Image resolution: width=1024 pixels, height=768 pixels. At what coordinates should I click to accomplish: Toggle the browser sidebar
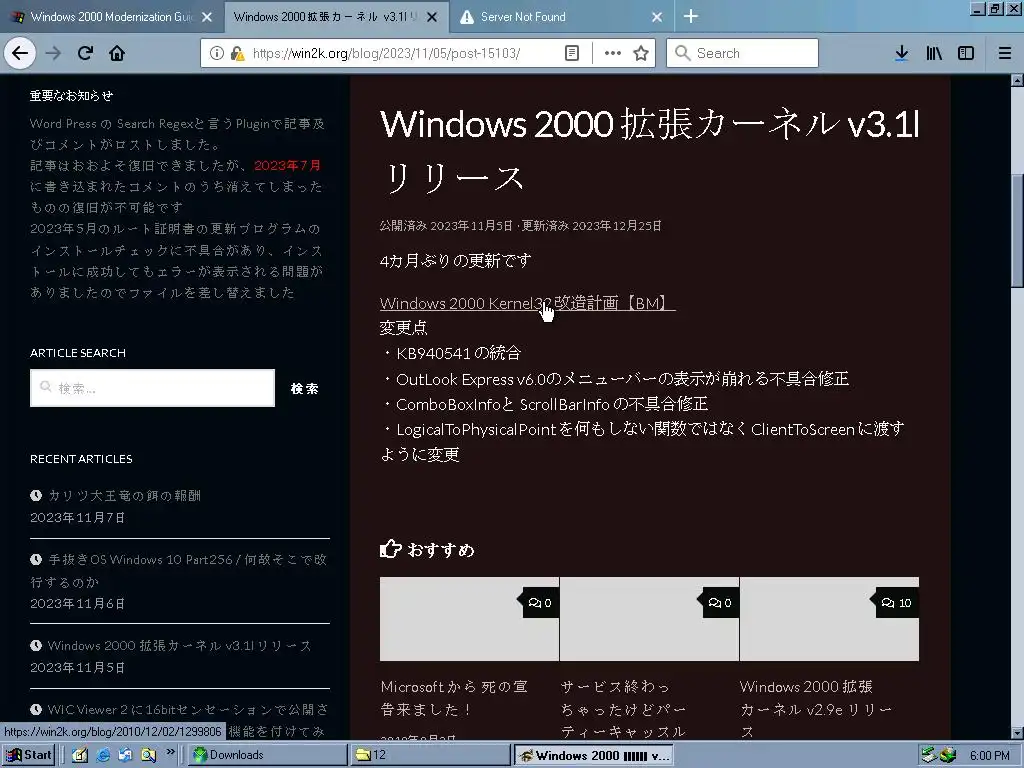pos(966,53)
